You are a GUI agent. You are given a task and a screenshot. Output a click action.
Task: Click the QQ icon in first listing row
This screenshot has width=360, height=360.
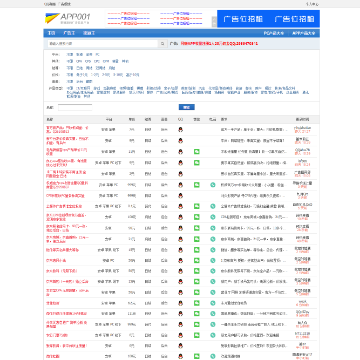(181, 130)
